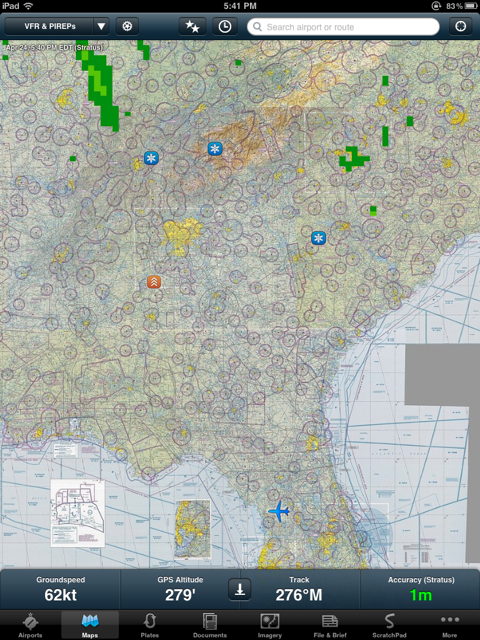Tap the icing PIREP marker over the mountains
Screen dimensions: 480x640
point(215,149)
